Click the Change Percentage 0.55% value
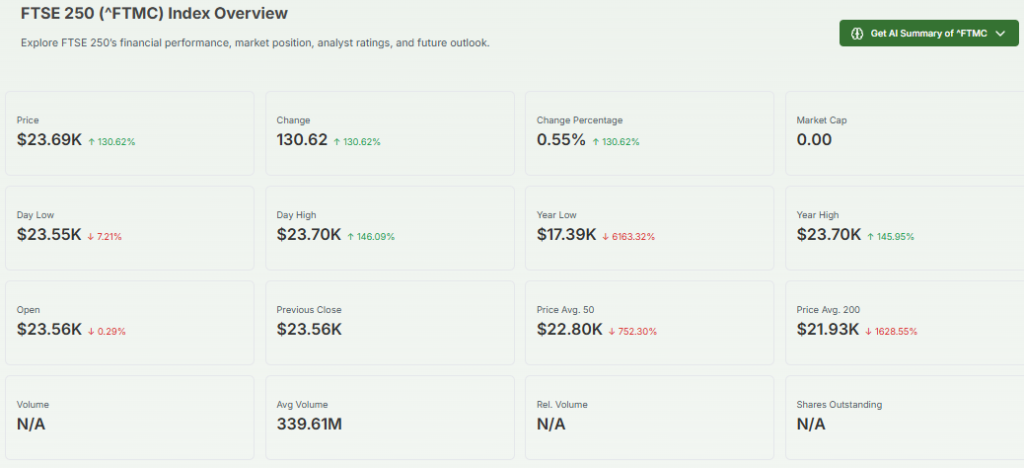Viewport: 1024px width, 468px height. [x=561, y=140]
